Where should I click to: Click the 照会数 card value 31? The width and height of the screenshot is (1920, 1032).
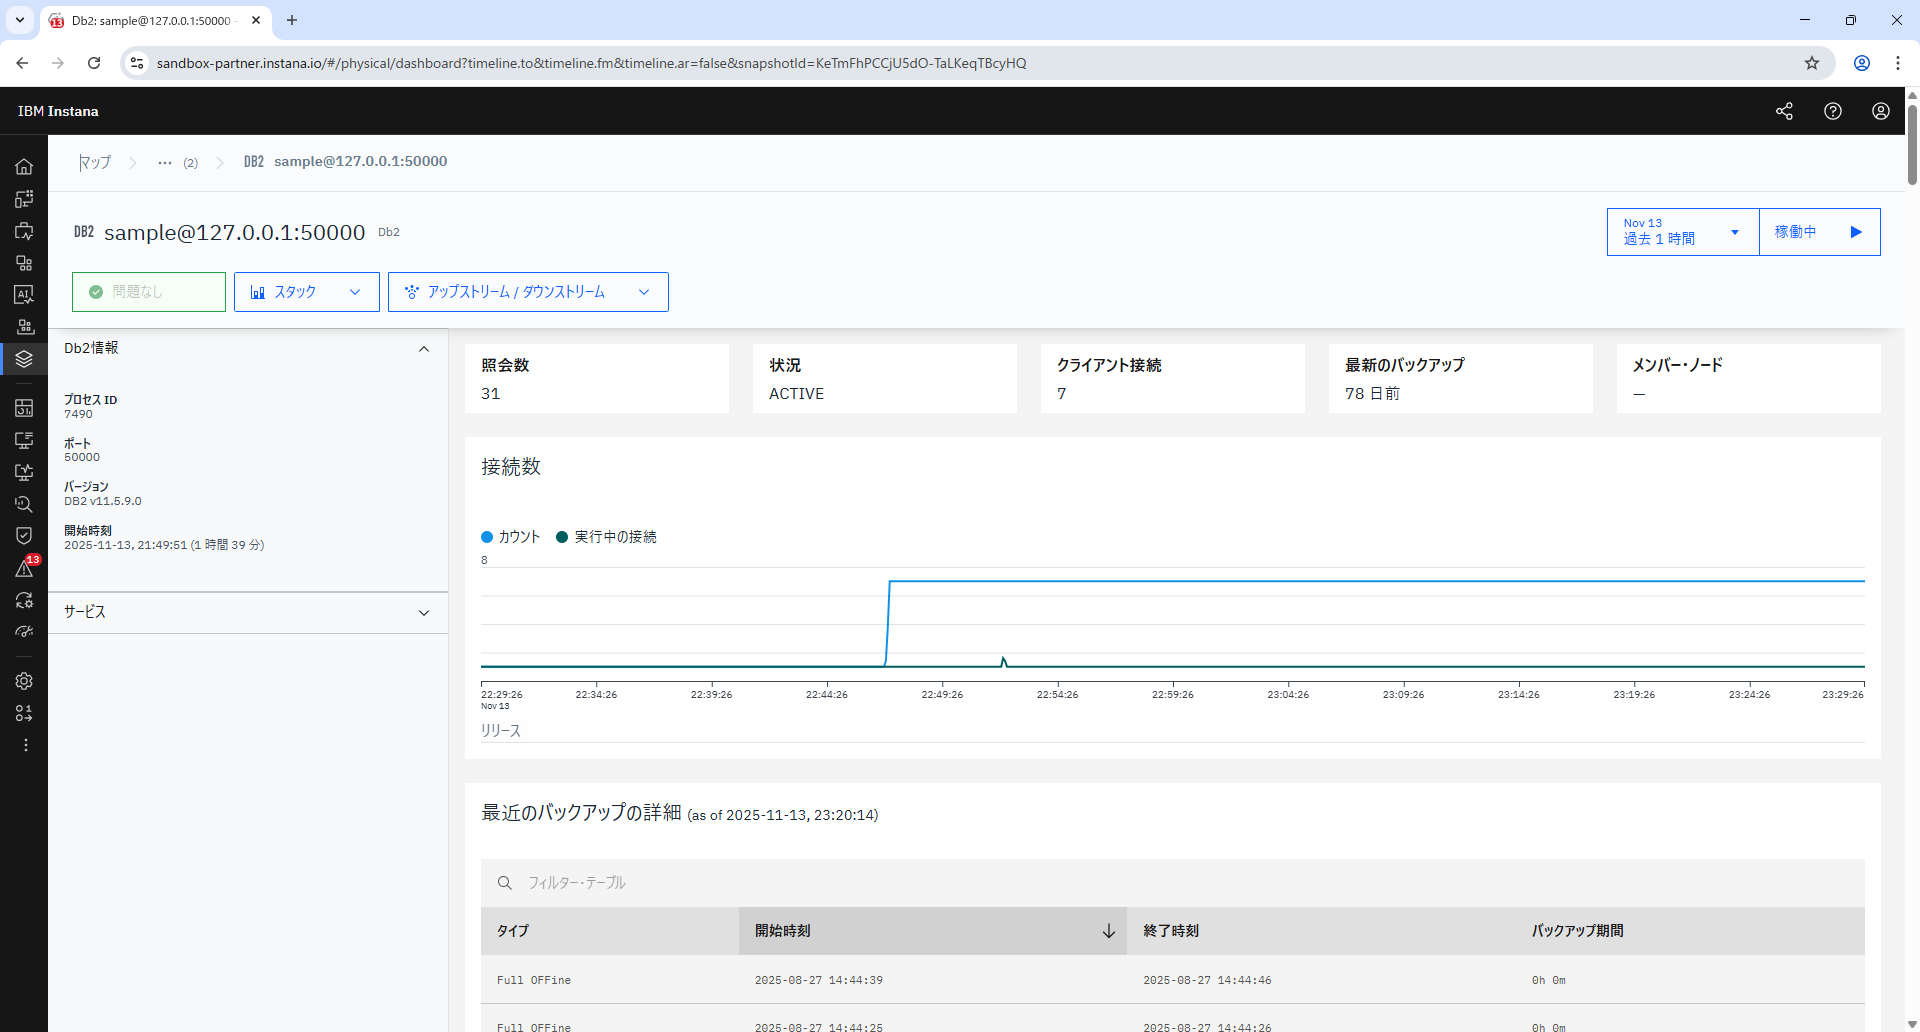tap(490, 394)
